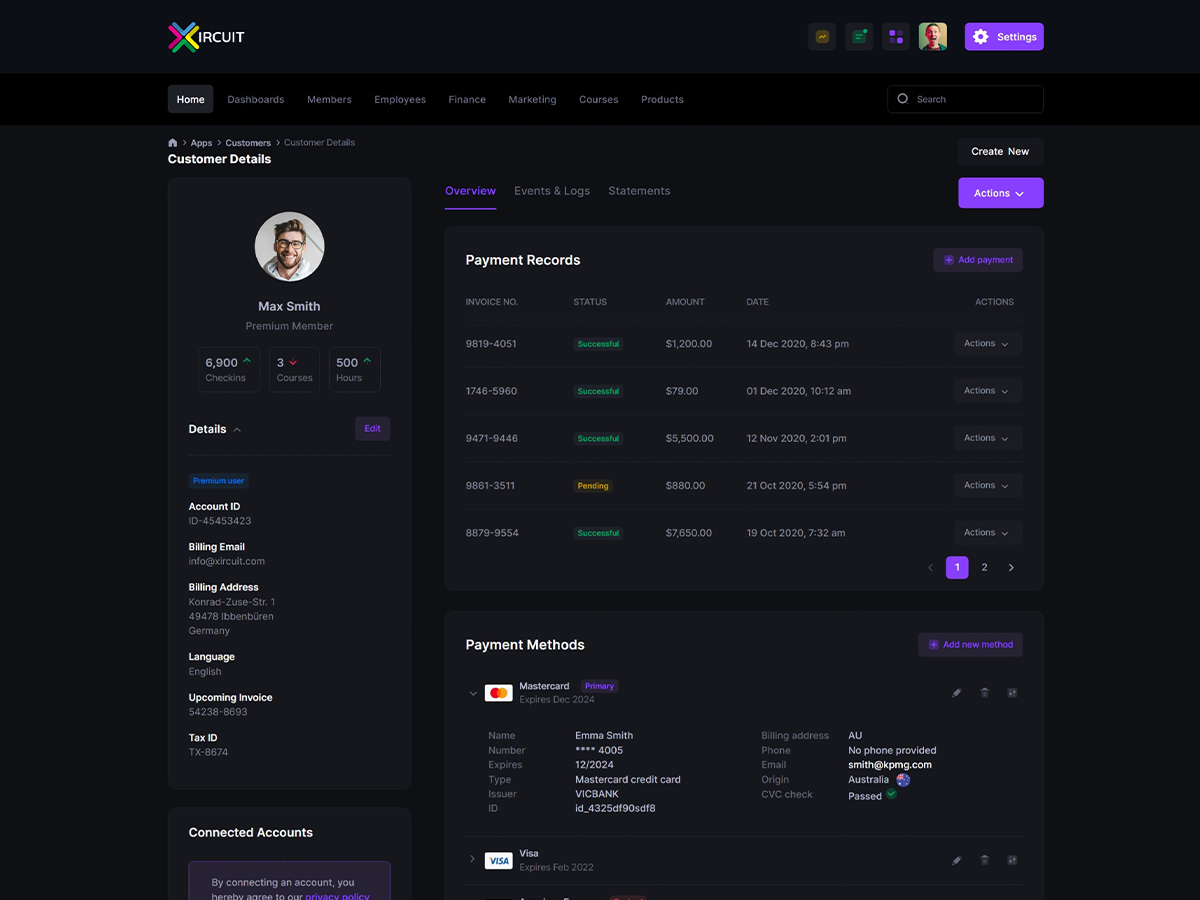
Task: Delete the Visa payment method trash icon
Action: coord(984,860)
